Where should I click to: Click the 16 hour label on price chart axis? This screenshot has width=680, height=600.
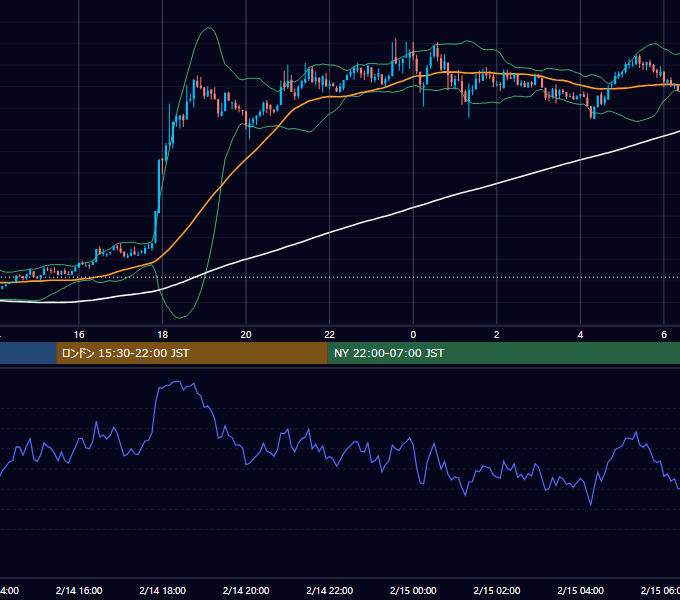pyautogui.click(x=79, y=335)
